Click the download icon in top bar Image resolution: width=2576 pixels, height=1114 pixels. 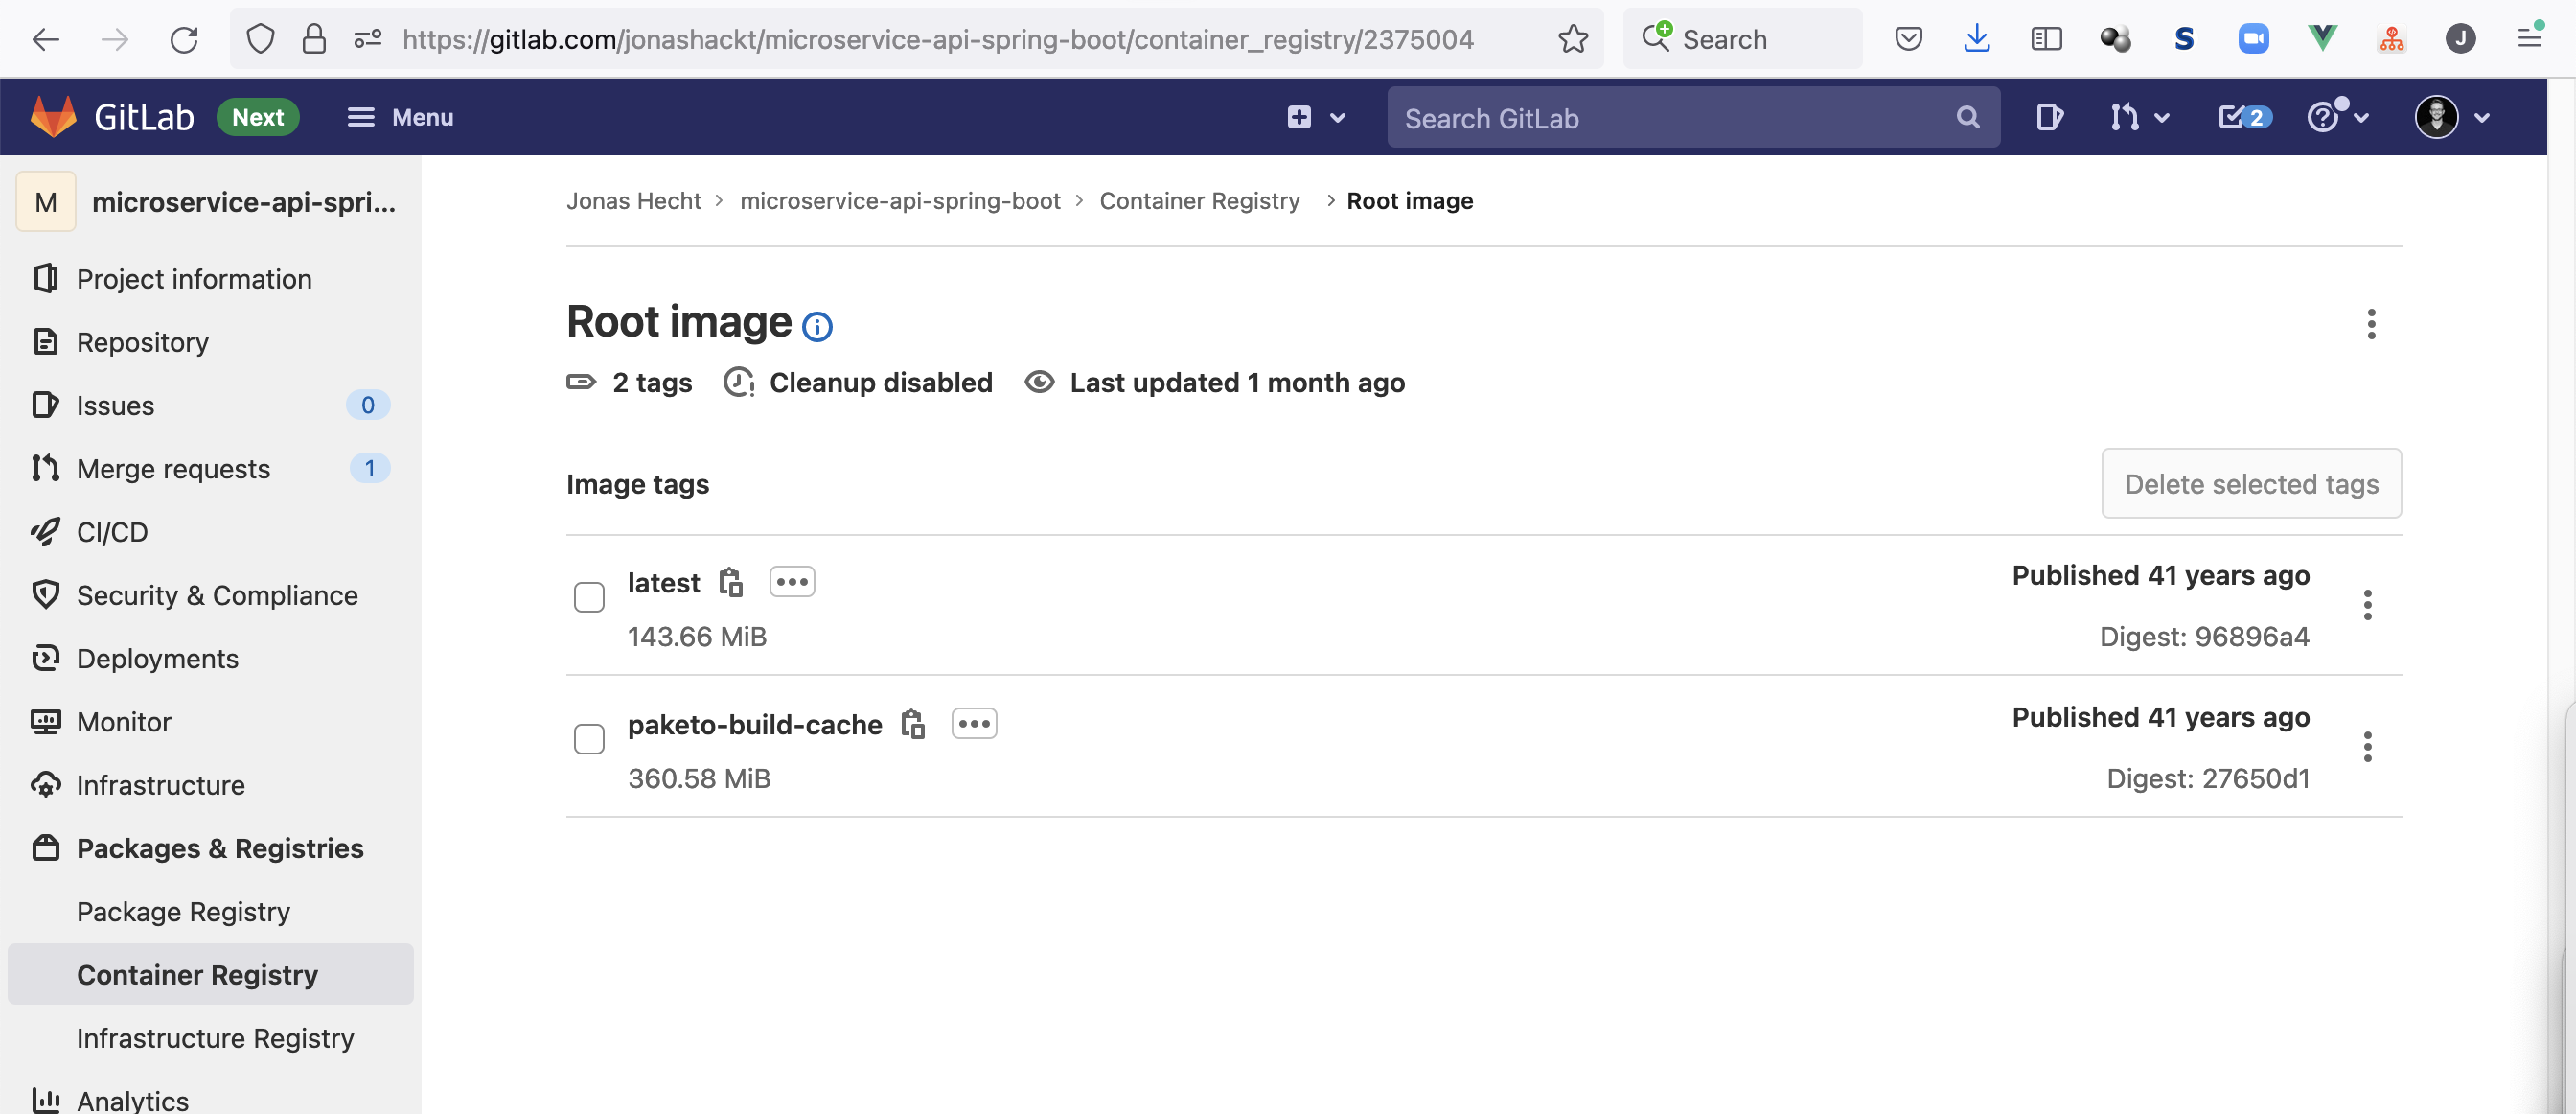coord(1978,36)
